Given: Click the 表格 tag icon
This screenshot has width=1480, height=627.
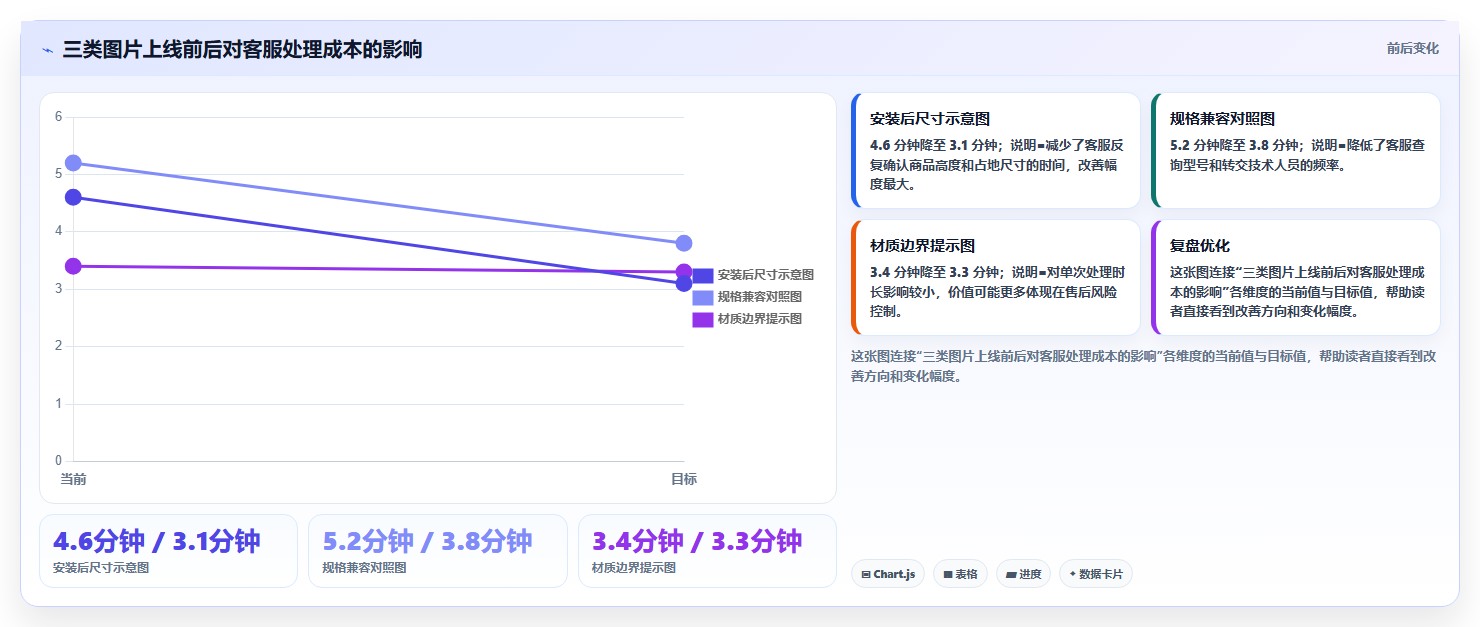Looking at the screenshot, I should click(x=948, y=574).
